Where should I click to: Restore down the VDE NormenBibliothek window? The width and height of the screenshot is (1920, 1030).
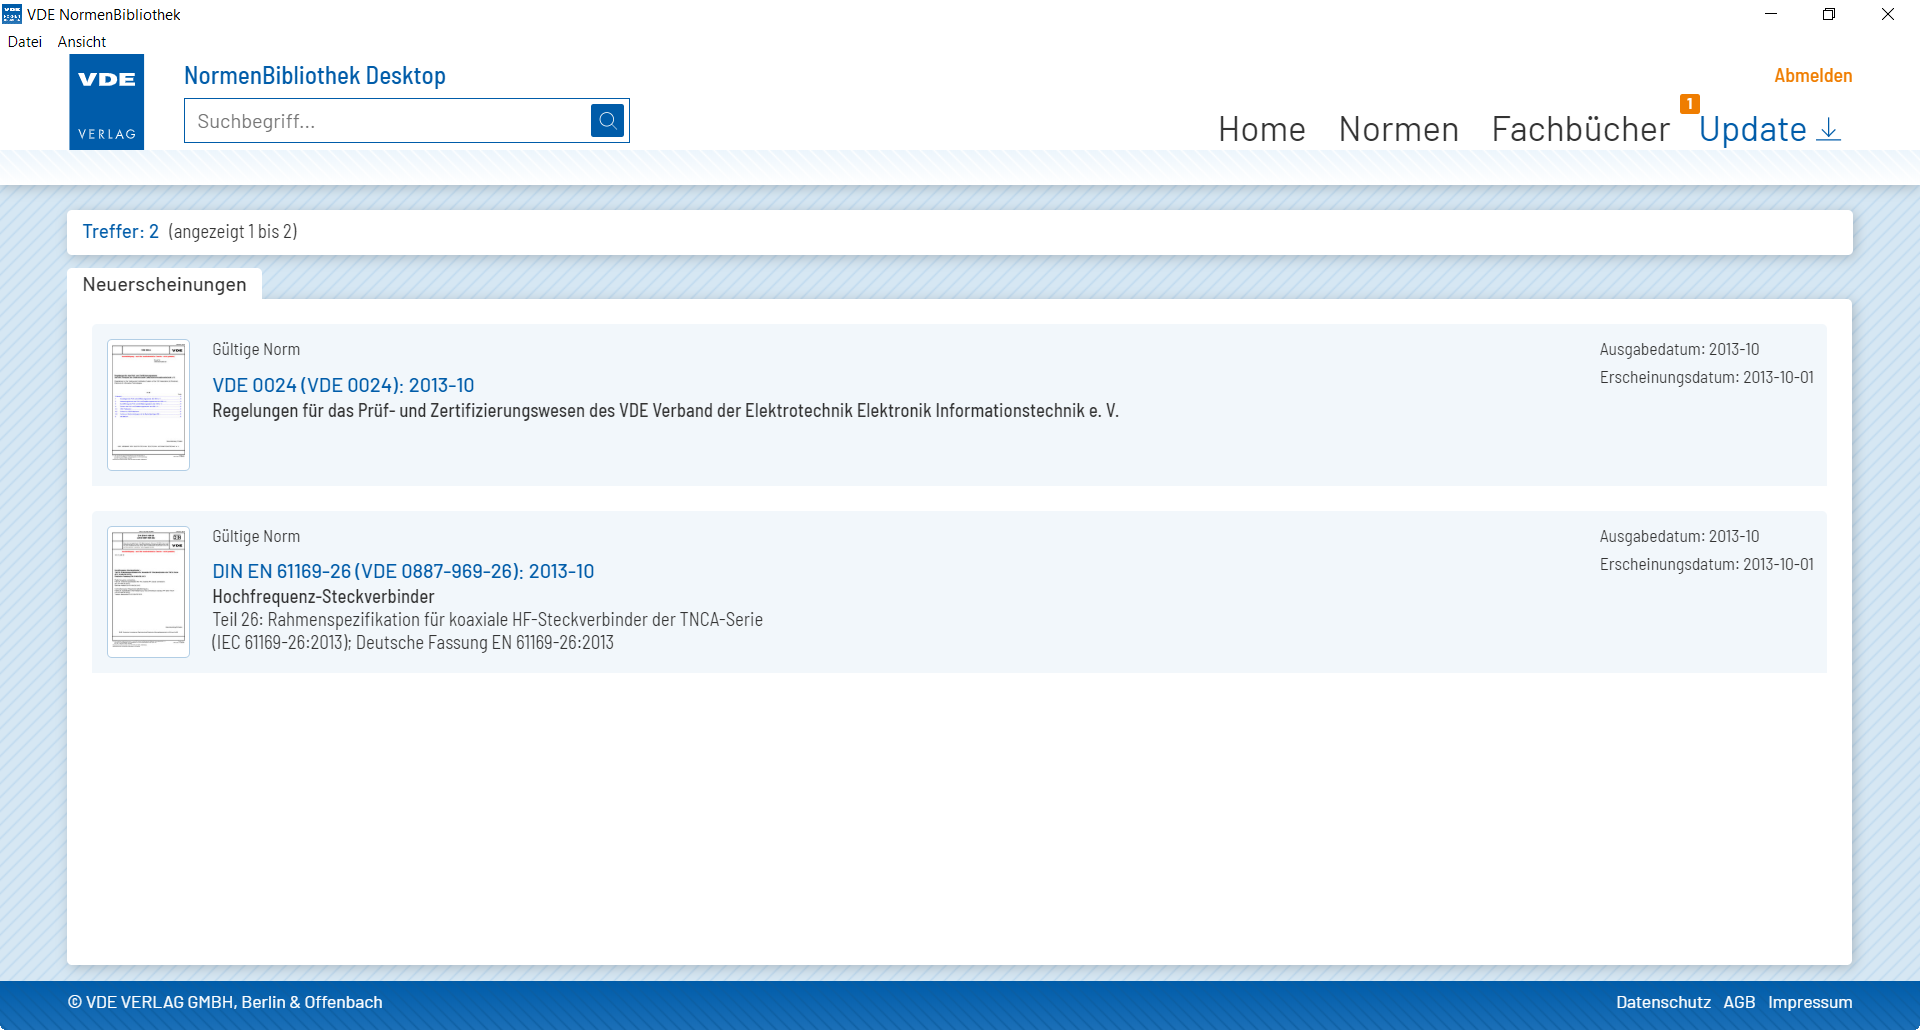tap(1829, 14)
